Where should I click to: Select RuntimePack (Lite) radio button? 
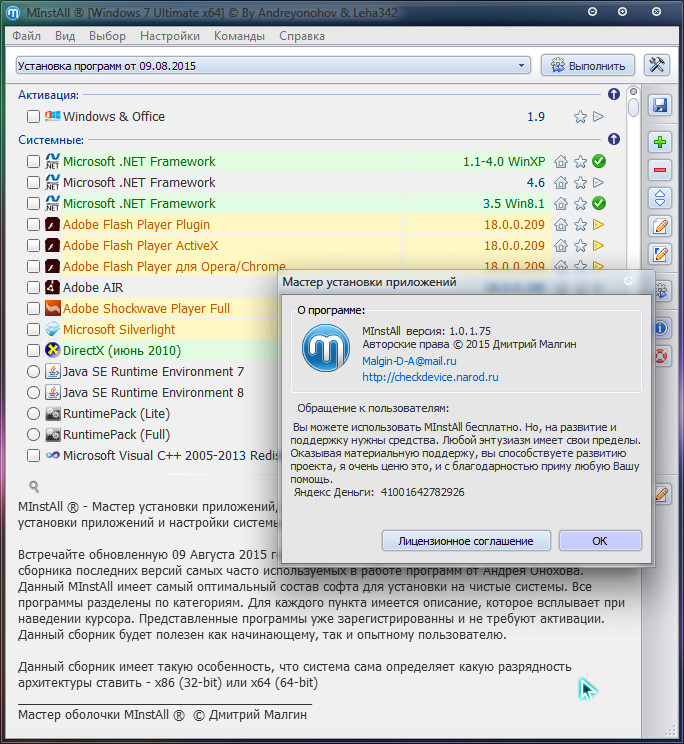(x=33, y=414)
